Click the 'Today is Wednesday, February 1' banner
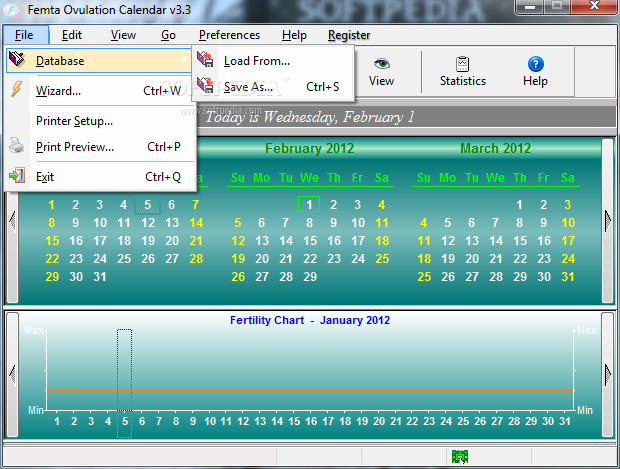This screenshot has height=469, width=620. [x=310, y=117]
